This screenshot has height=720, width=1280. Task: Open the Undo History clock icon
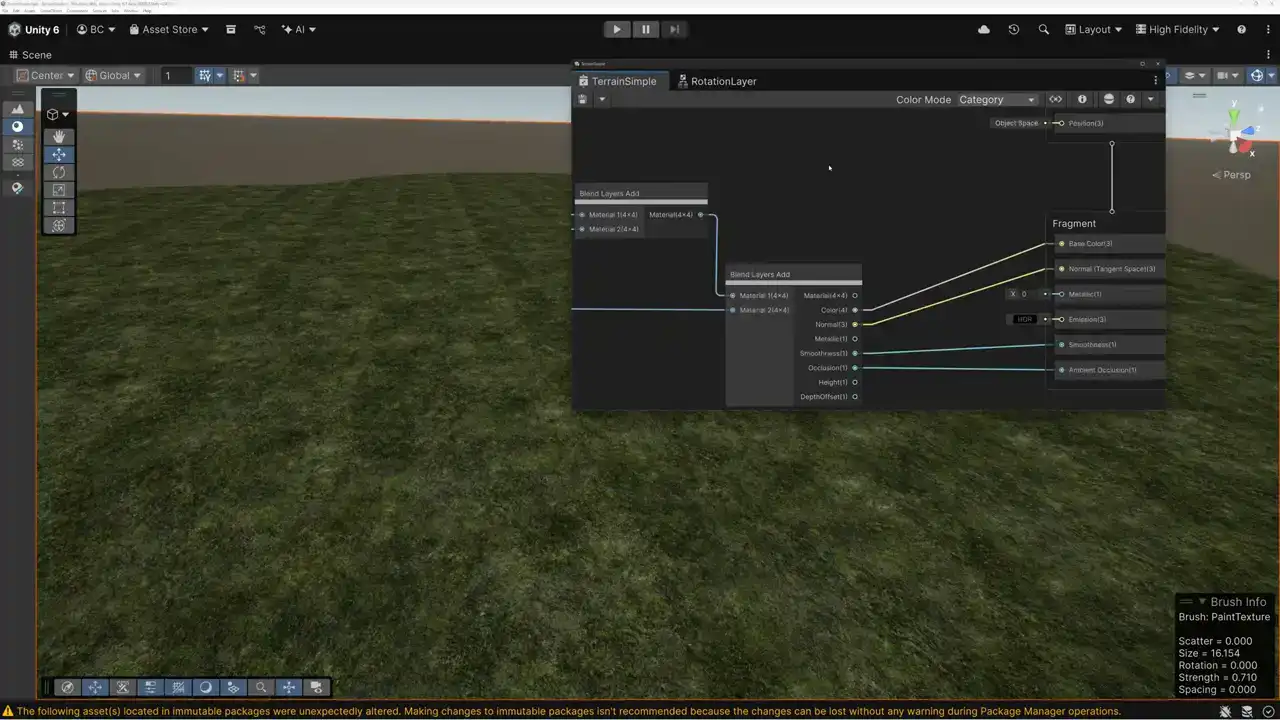pos(1013,30)
